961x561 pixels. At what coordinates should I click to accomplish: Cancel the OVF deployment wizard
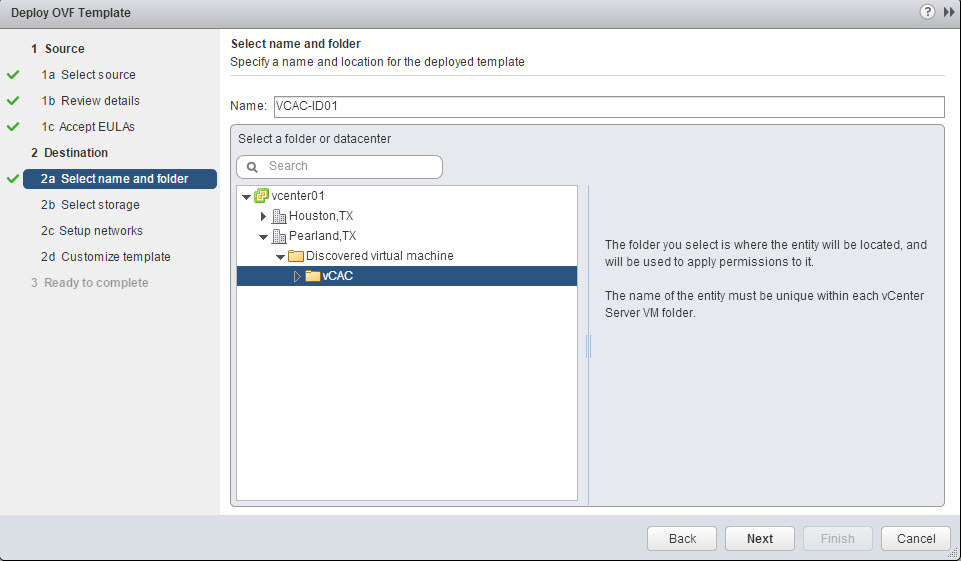(915, 538)
